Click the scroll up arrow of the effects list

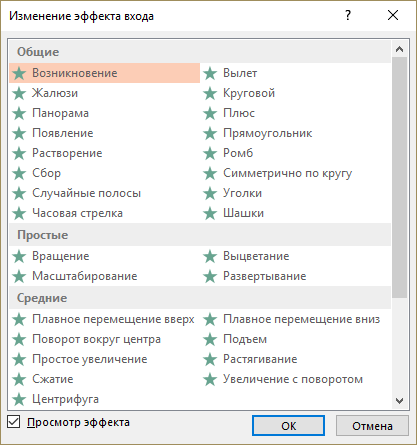pos(399,49)
